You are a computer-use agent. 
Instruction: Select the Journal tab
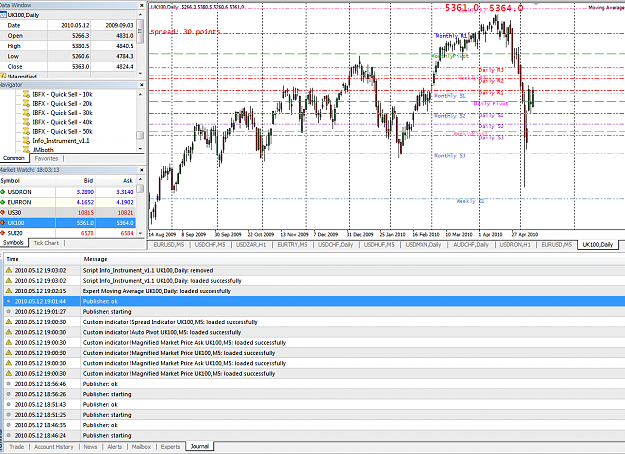(199, 446)
